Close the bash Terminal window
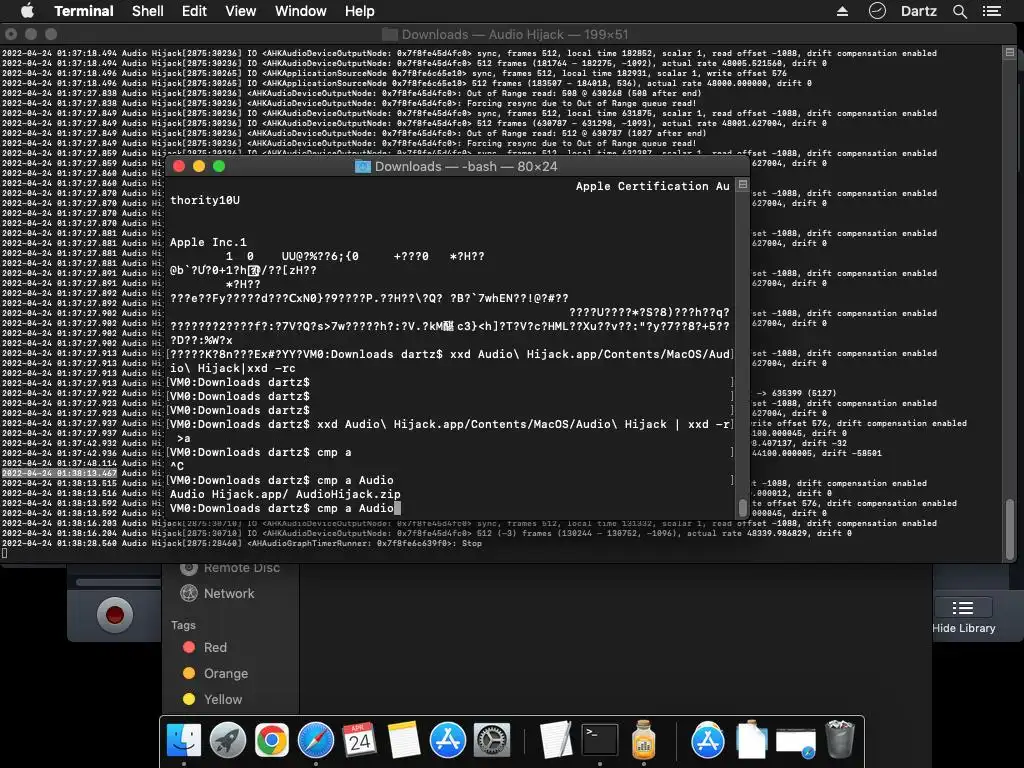1024x768 pixels. point(179,167)
